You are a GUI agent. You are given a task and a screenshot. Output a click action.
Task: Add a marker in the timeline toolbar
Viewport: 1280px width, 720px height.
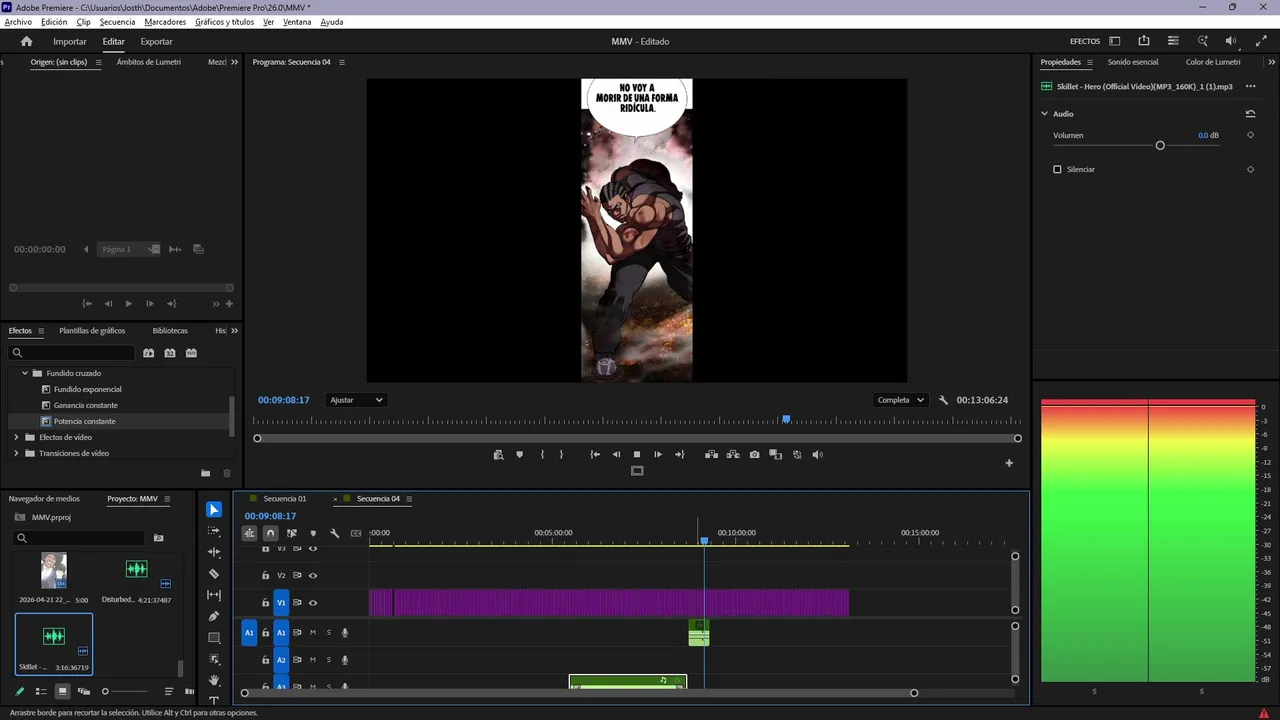click(x=313, y=533)
